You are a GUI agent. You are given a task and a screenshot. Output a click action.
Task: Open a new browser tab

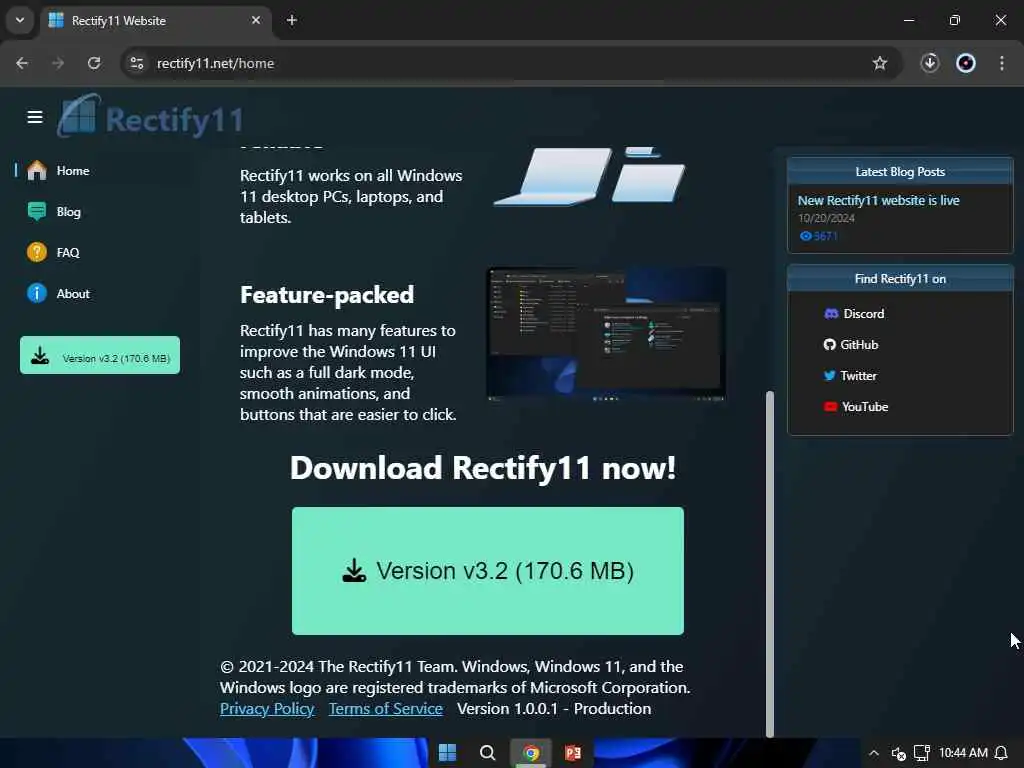click(x=292, y=20)
